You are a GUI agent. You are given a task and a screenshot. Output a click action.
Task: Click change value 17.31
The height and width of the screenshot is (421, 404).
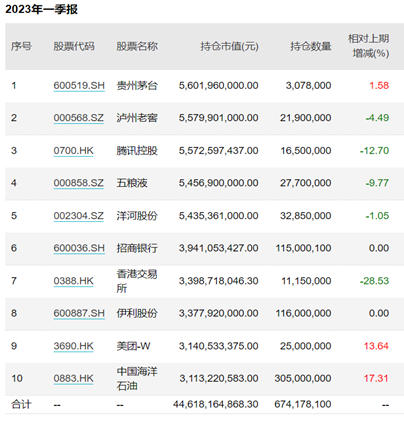tap(376, 378)
